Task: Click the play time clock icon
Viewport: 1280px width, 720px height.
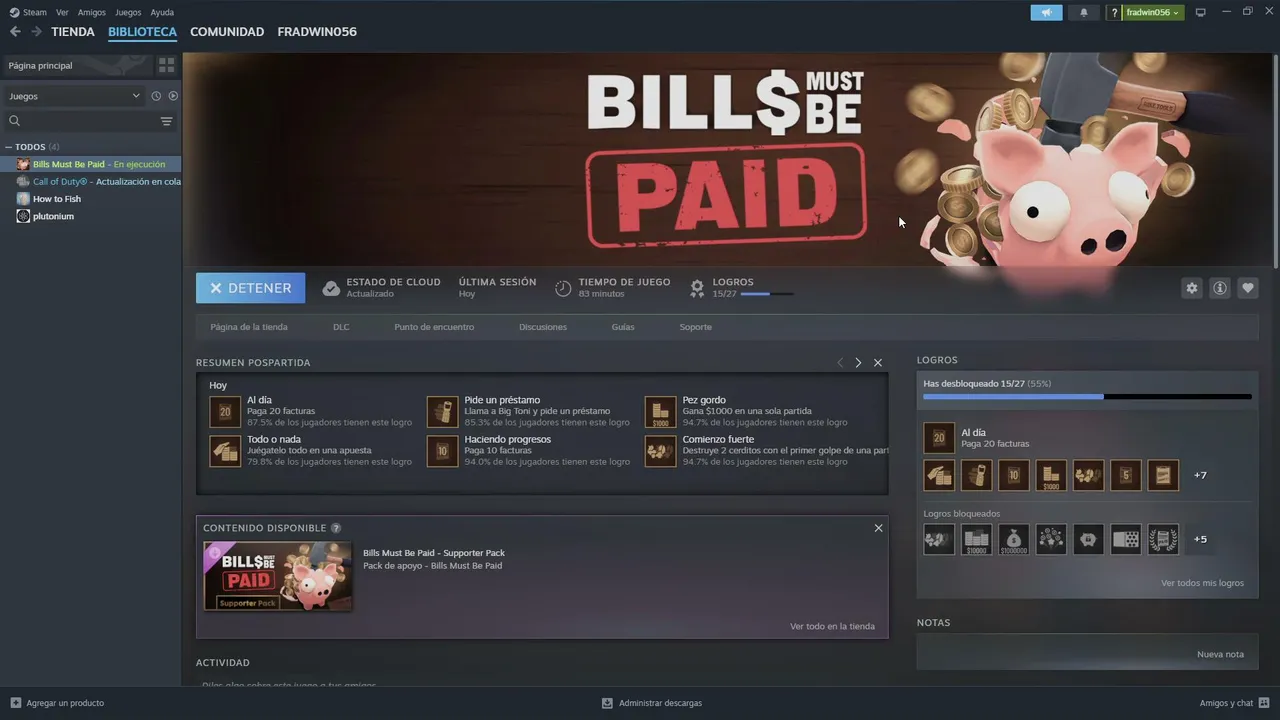Action: pyautogui.click(x=563, y=288)
